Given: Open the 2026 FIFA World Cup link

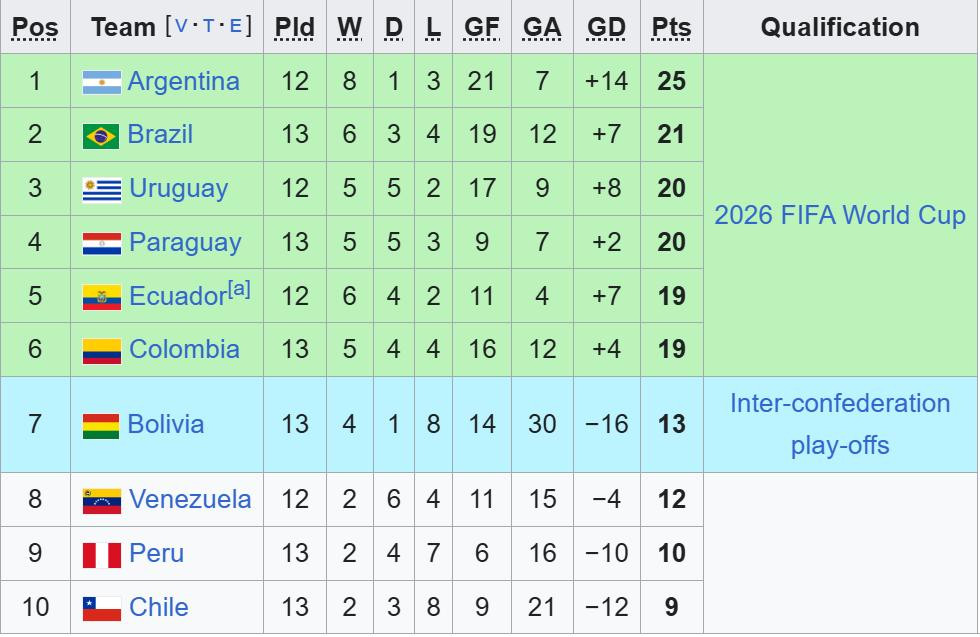Looking at the screenshot, I should point(840,215).
